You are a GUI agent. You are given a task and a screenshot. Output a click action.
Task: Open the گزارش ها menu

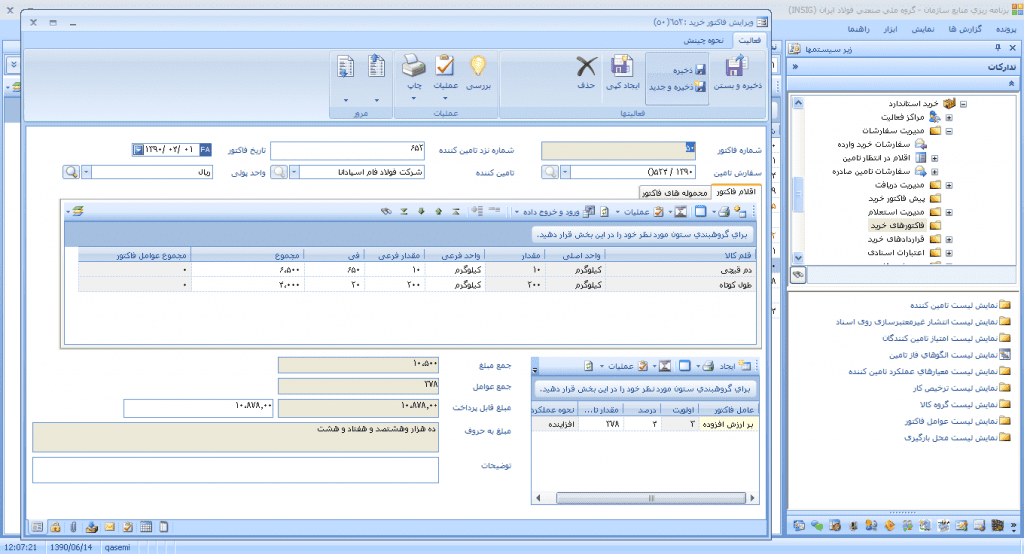pos(964,30)
